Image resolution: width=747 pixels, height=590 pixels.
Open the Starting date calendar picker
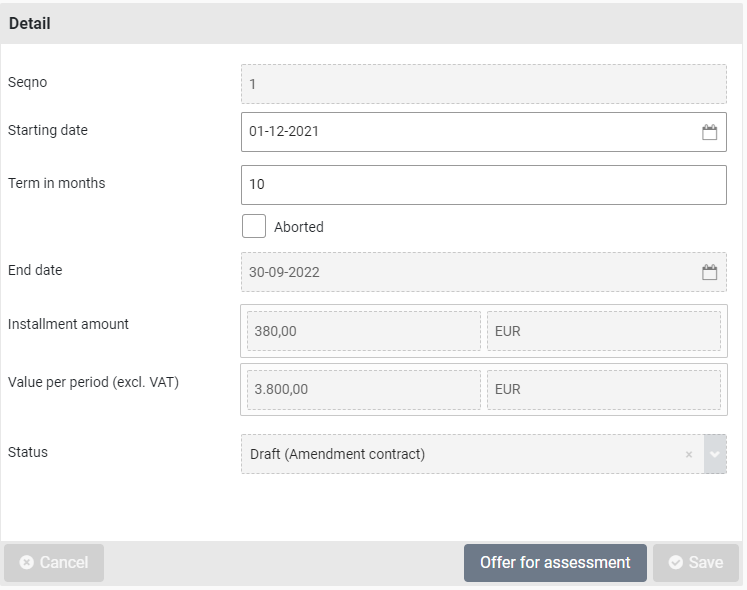(710, 132)
